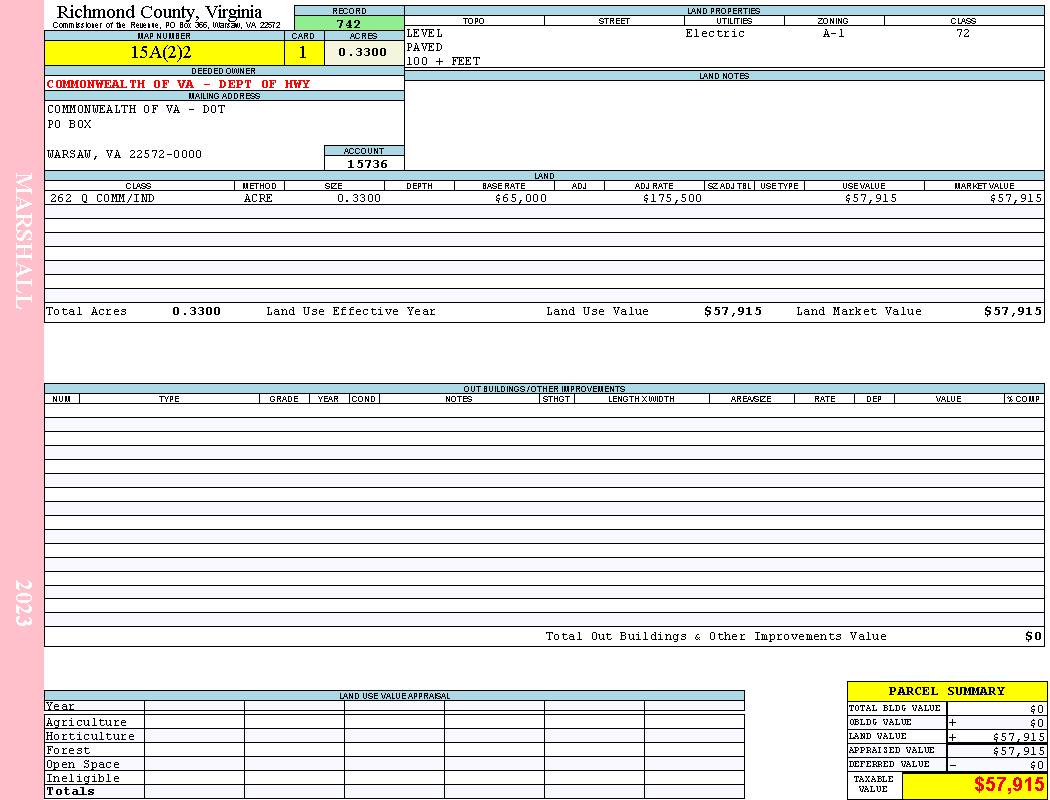1050x800 pixels.
Task: Click the Land Market Value total $57,915
Action: point(1013,311)
